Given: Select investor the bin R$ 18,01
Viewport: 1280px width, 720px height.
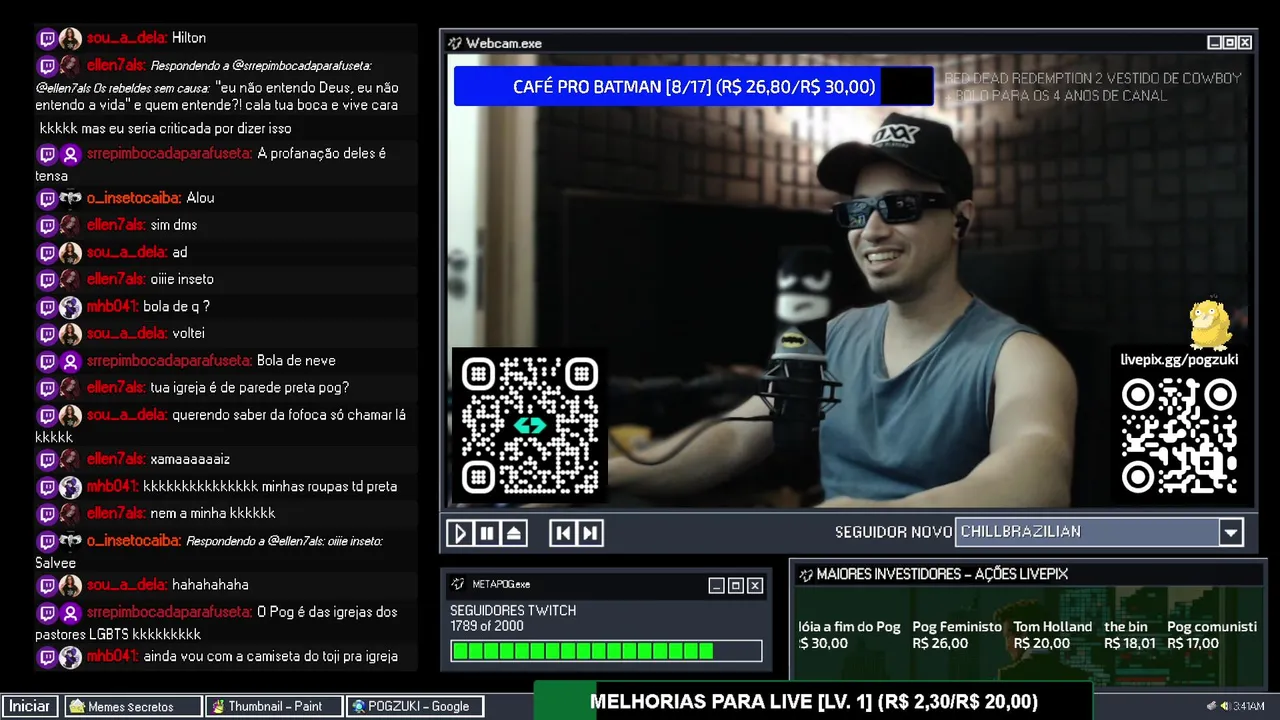Looking at the screenshot, I should pos(1130,635).
